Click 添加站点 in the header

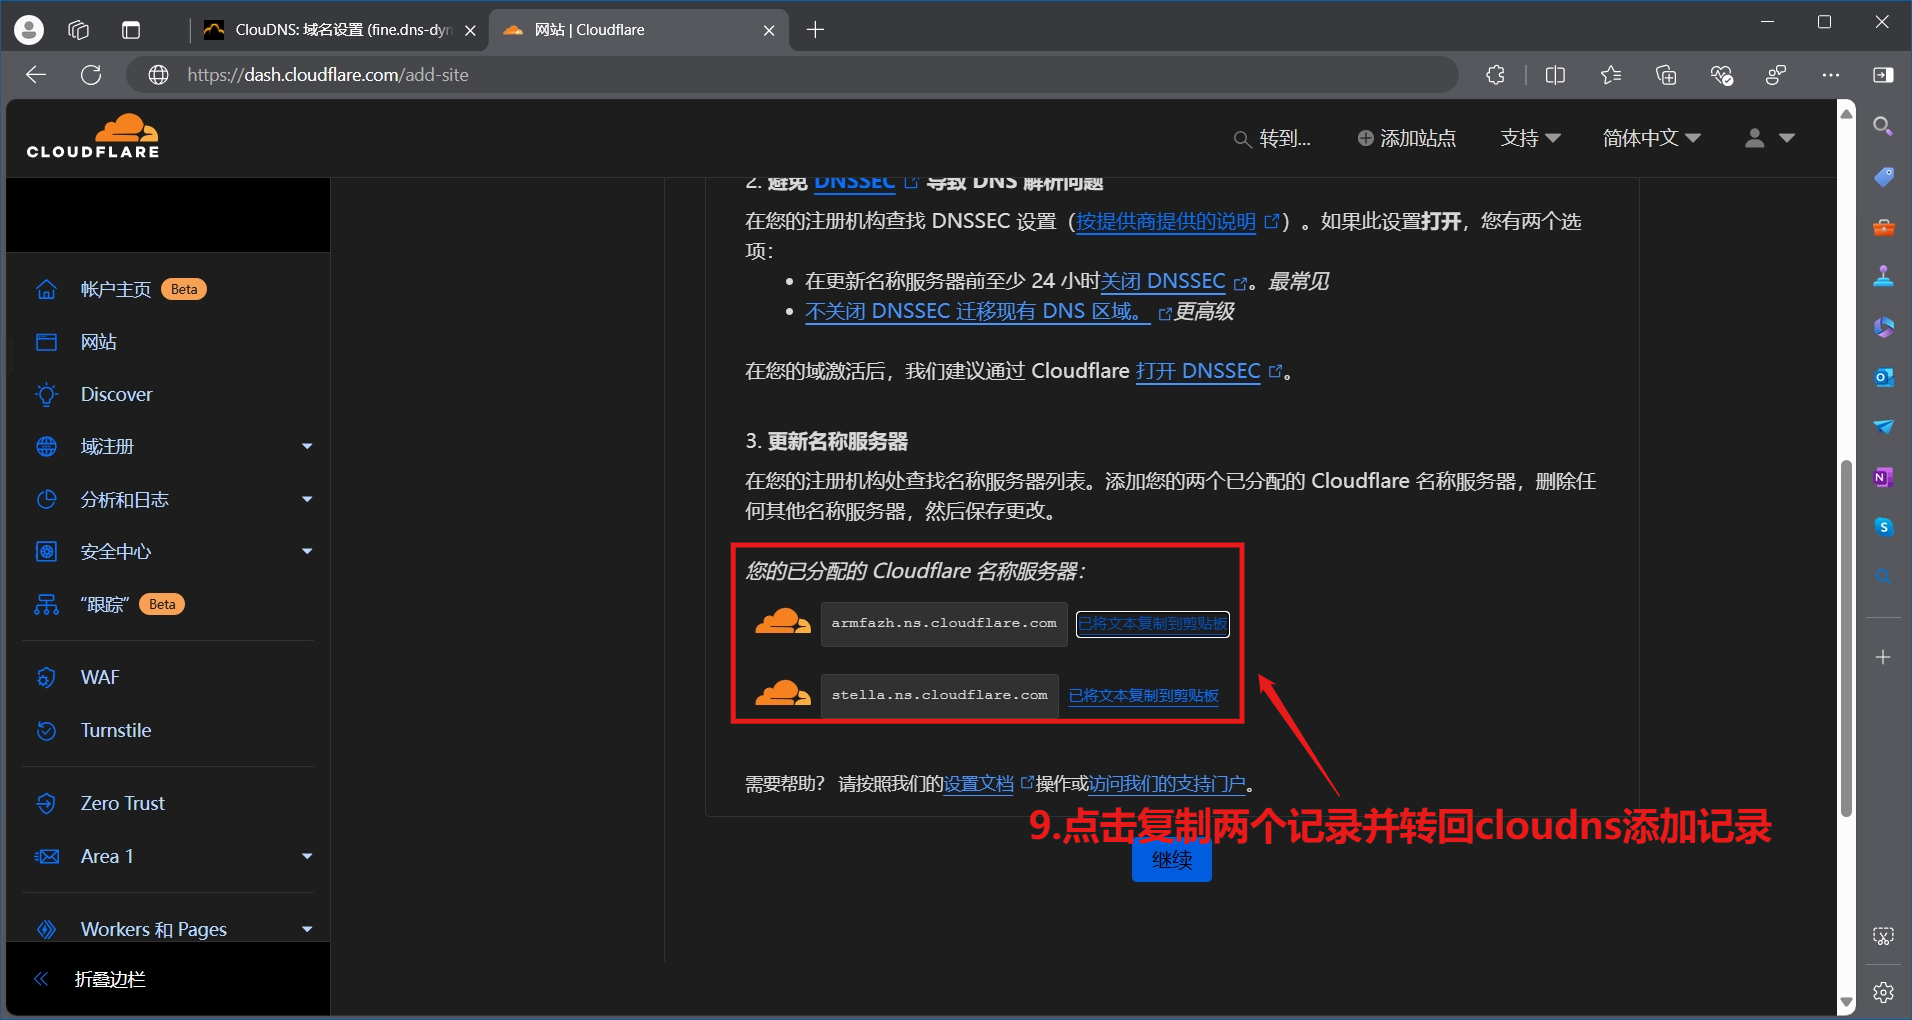pyautogui.click(x=1406, y=138)
